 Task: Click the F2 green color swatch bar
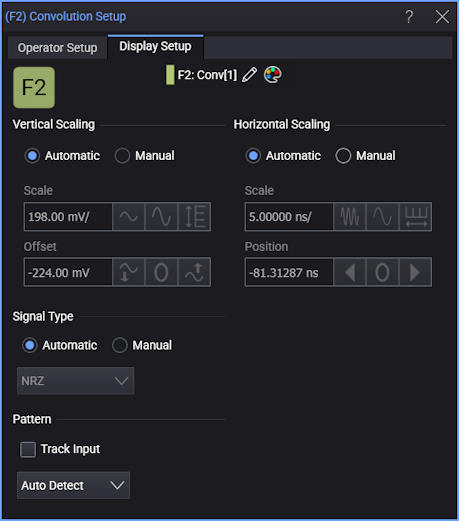coord(170,75)
